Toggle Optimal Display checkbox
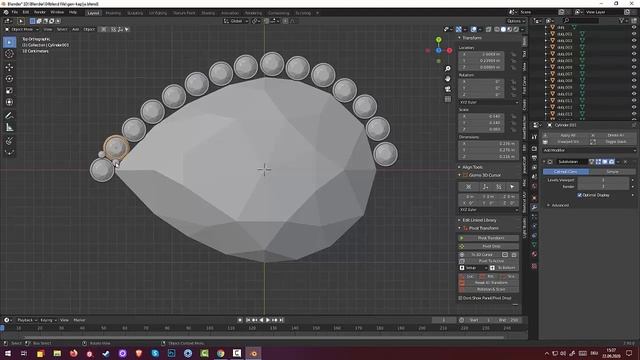The image size is (640, 360). coord(580,195)
